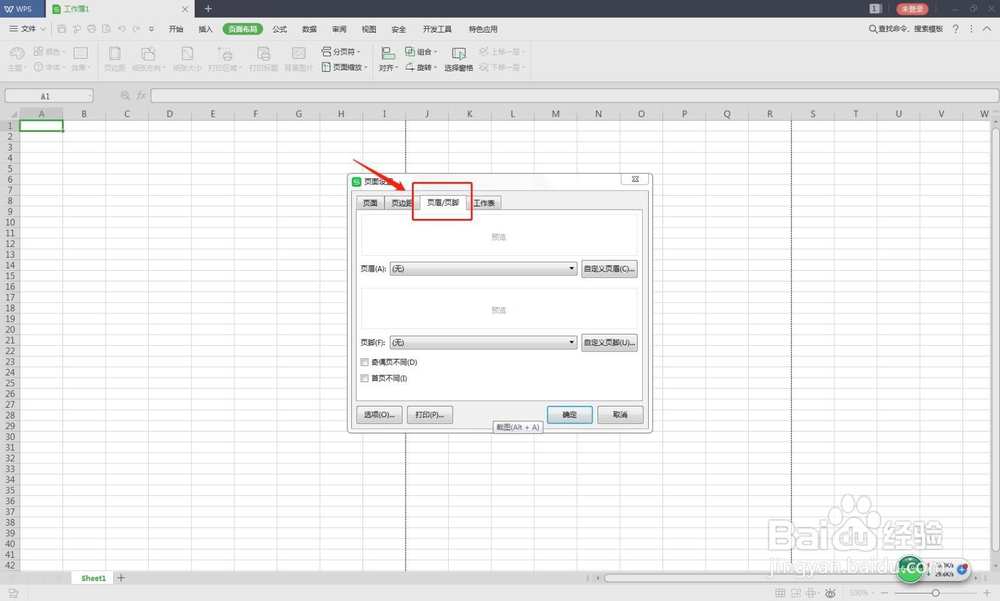Open the 公式 ribbon tab
1000x601 pixels.
click(x=279, y=29)
